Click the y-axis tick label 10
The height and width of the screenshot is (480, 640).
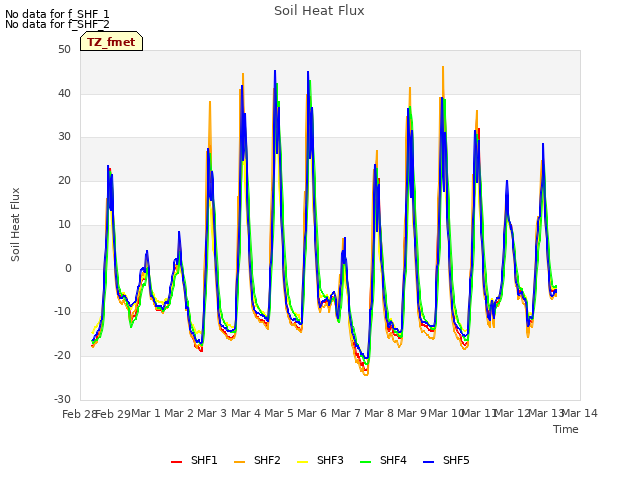point(64,224)
